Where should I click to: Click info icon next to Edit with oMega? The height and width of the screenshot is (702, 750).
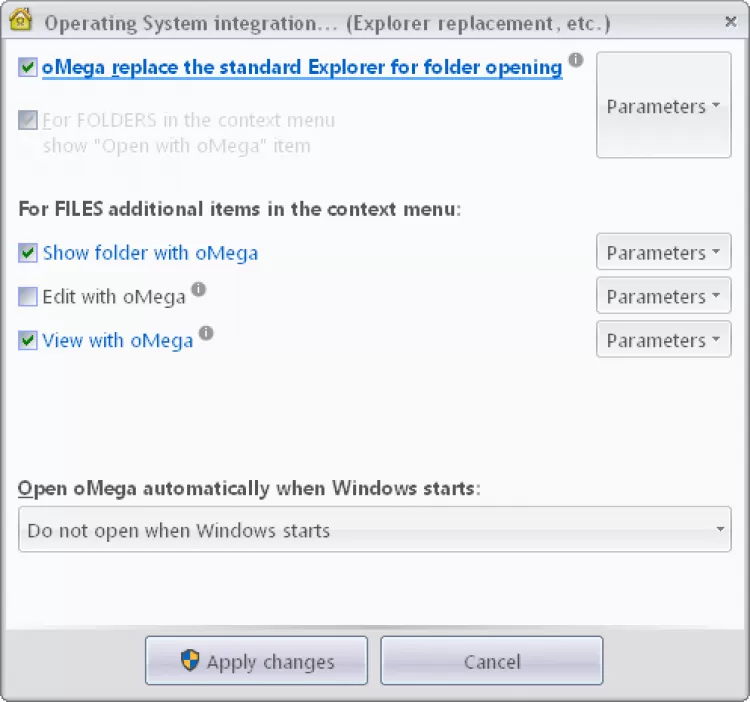[x=199, y=289]
